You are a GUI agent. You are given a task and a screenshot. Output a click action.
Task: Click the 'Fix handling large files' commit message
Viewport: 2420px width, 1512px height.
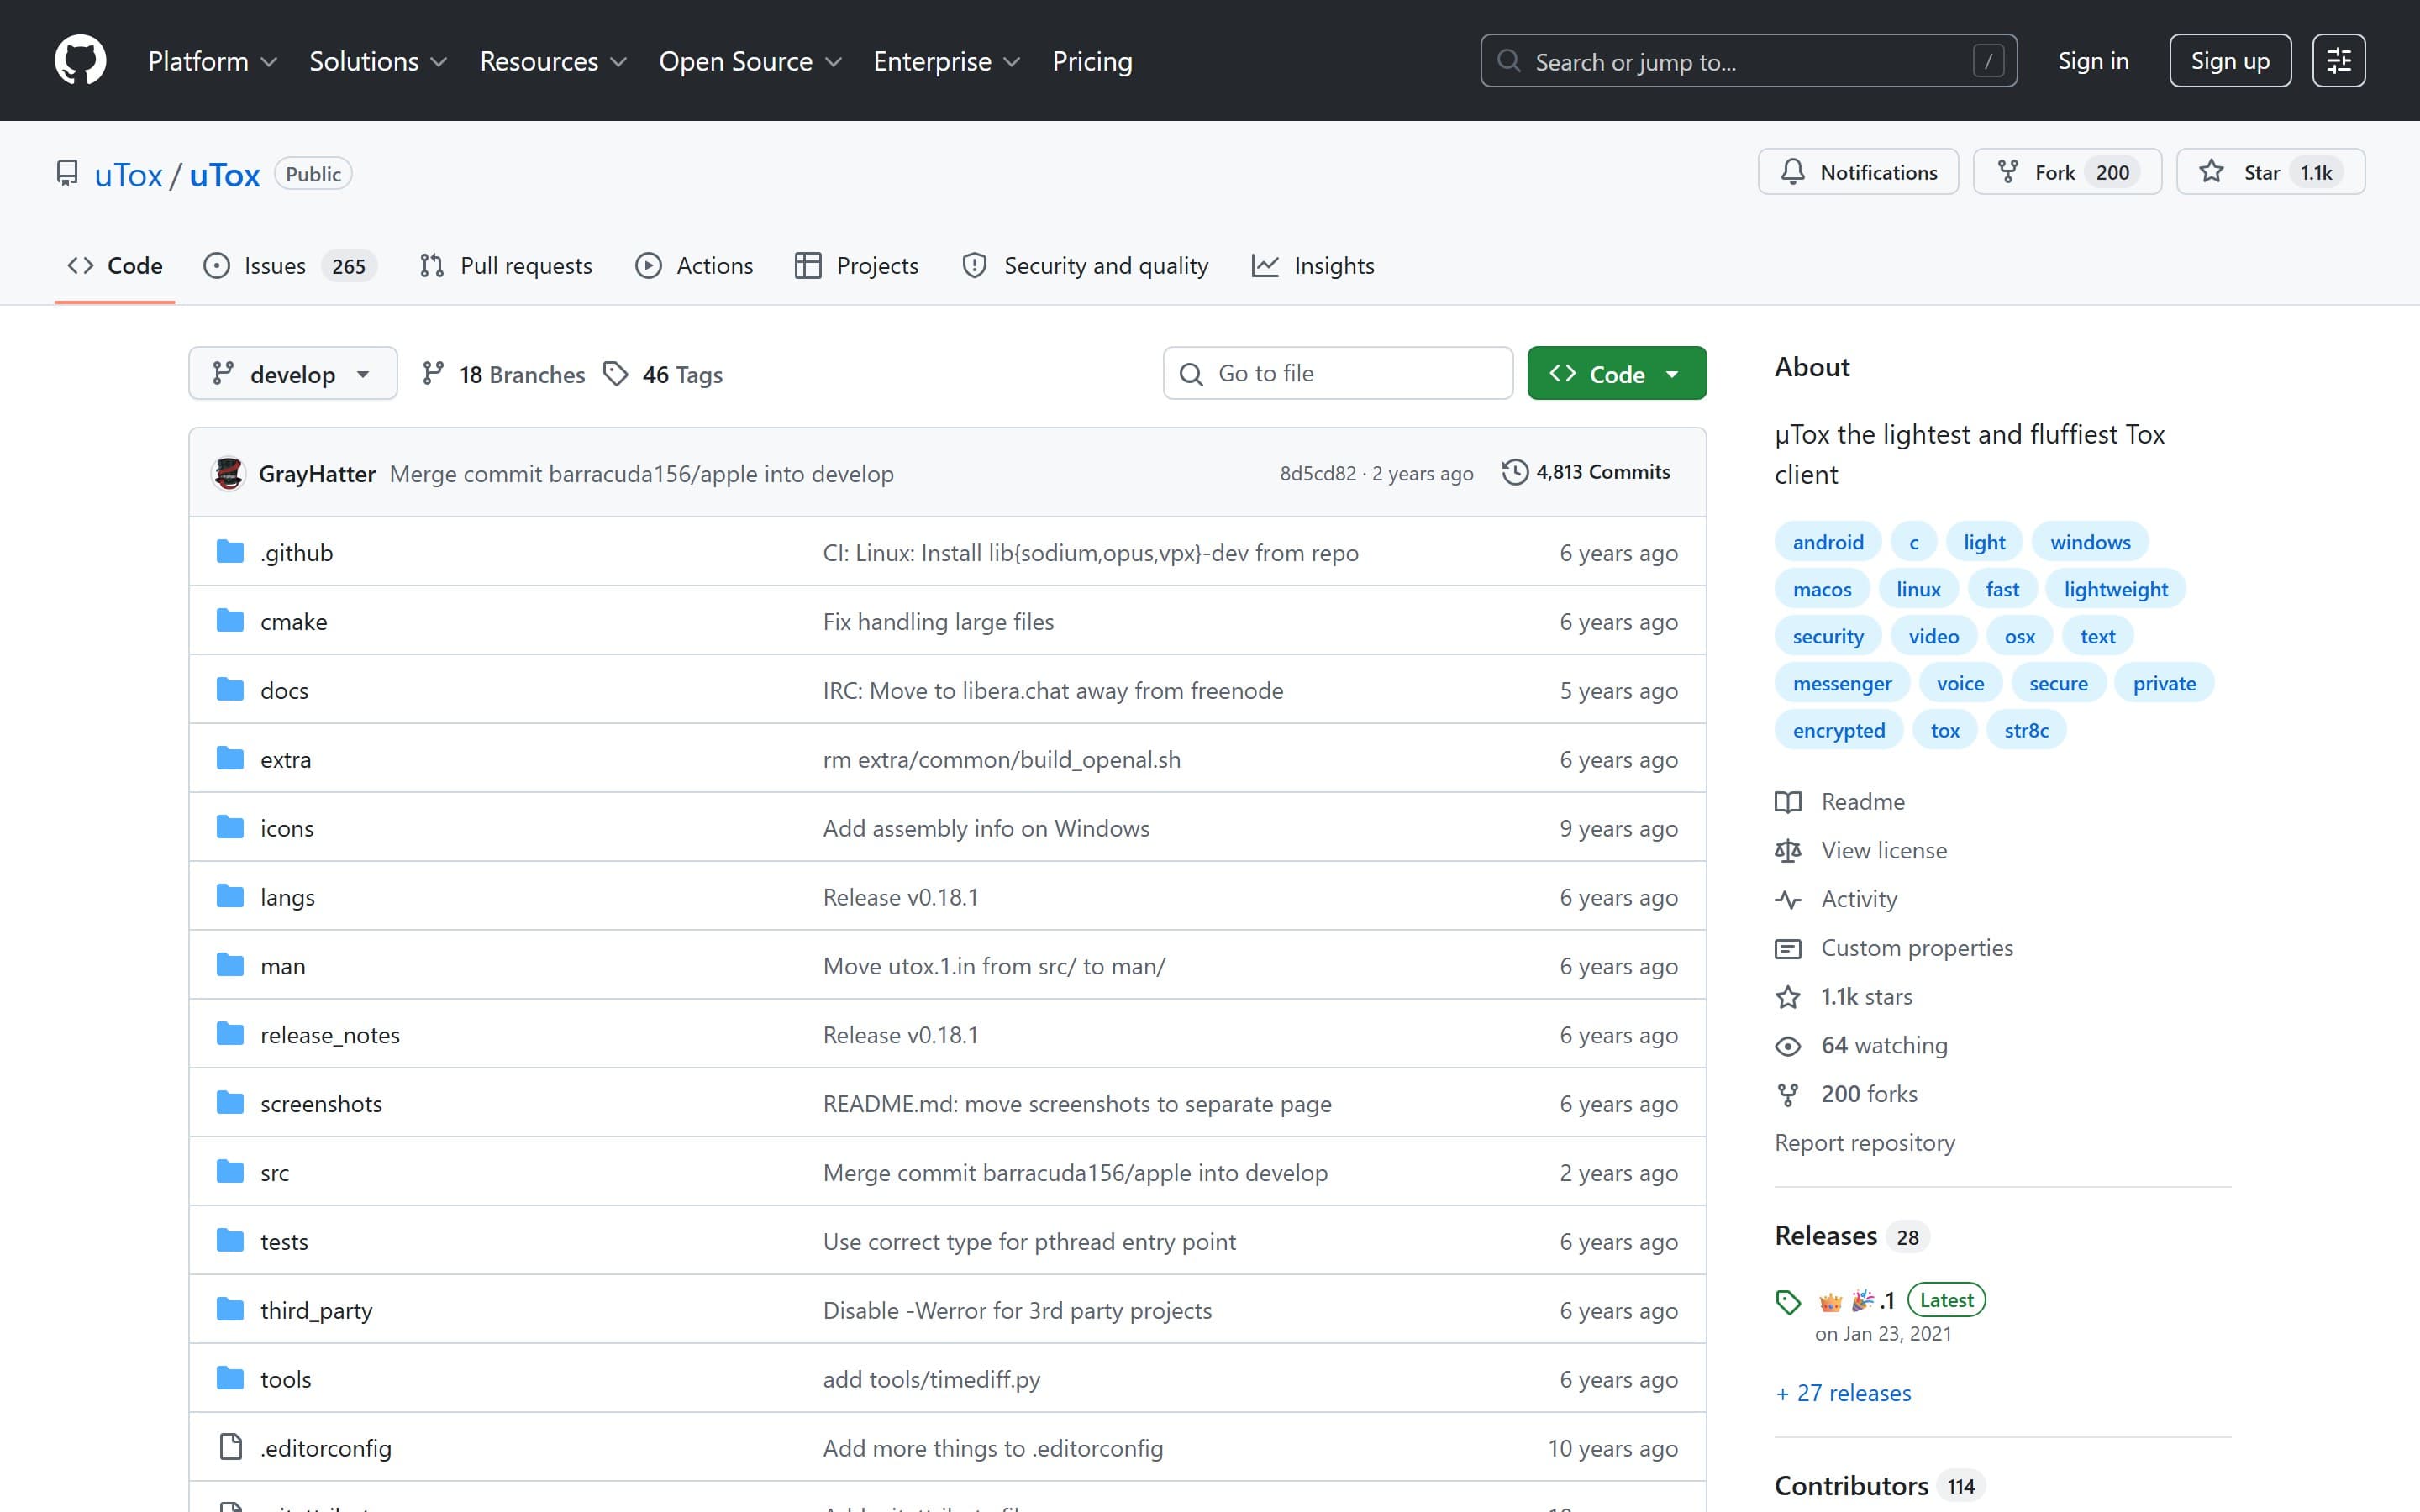tap(938, 622)
